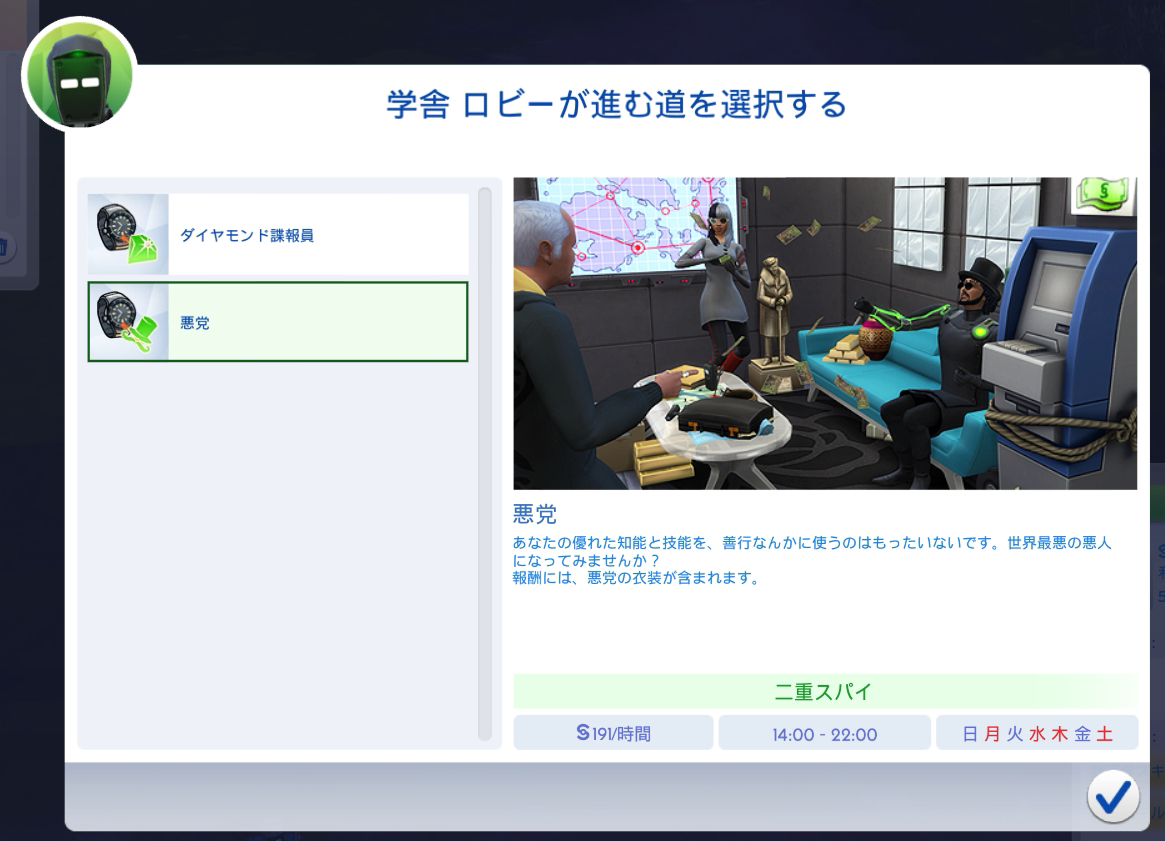Click the 悪党 heading below the image
Screen dimensions: 1165x841
click(x=535, y=513)
